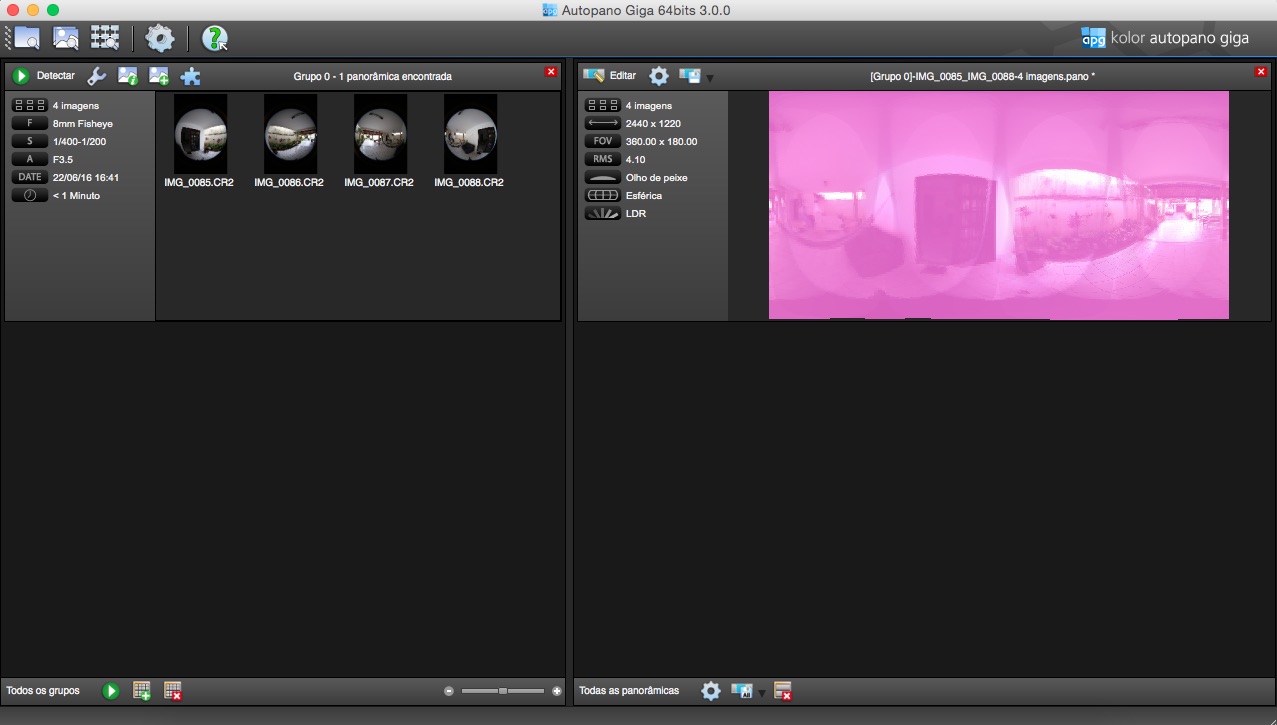Select the IMG_0086.CR2 thumbnail
The height and width of the screenshot is (725, 1277).
[290, 134]
